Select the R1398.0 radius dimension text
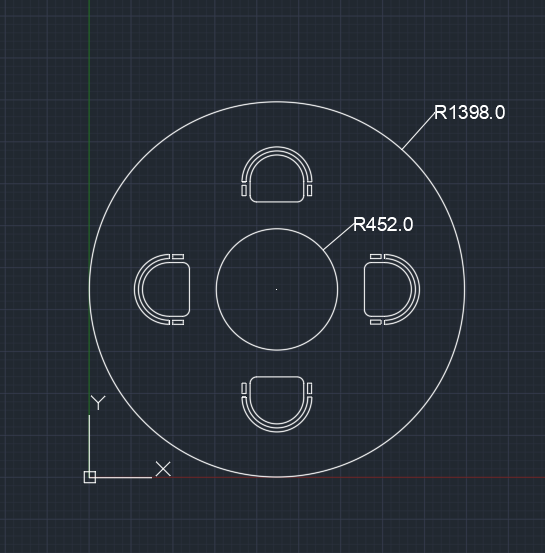 click(x=469, y=113)
